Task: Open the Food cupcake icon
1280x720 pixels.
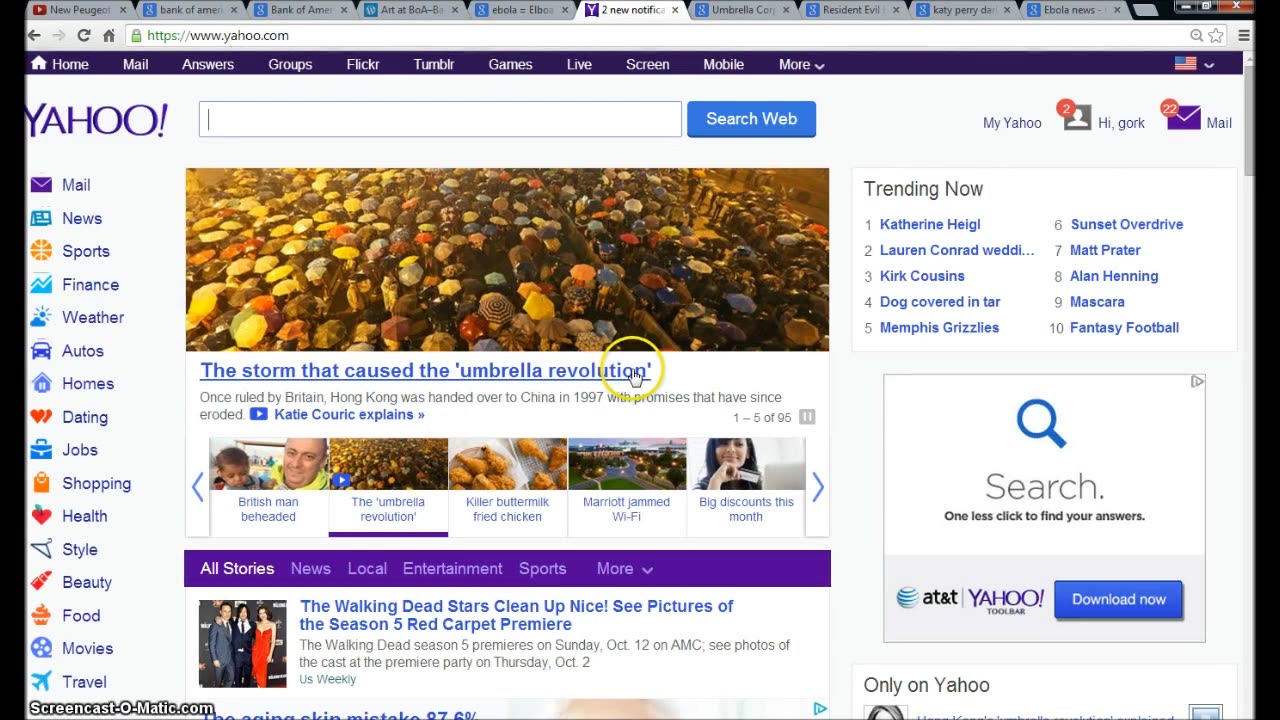Action: click(x=41, y=615)
